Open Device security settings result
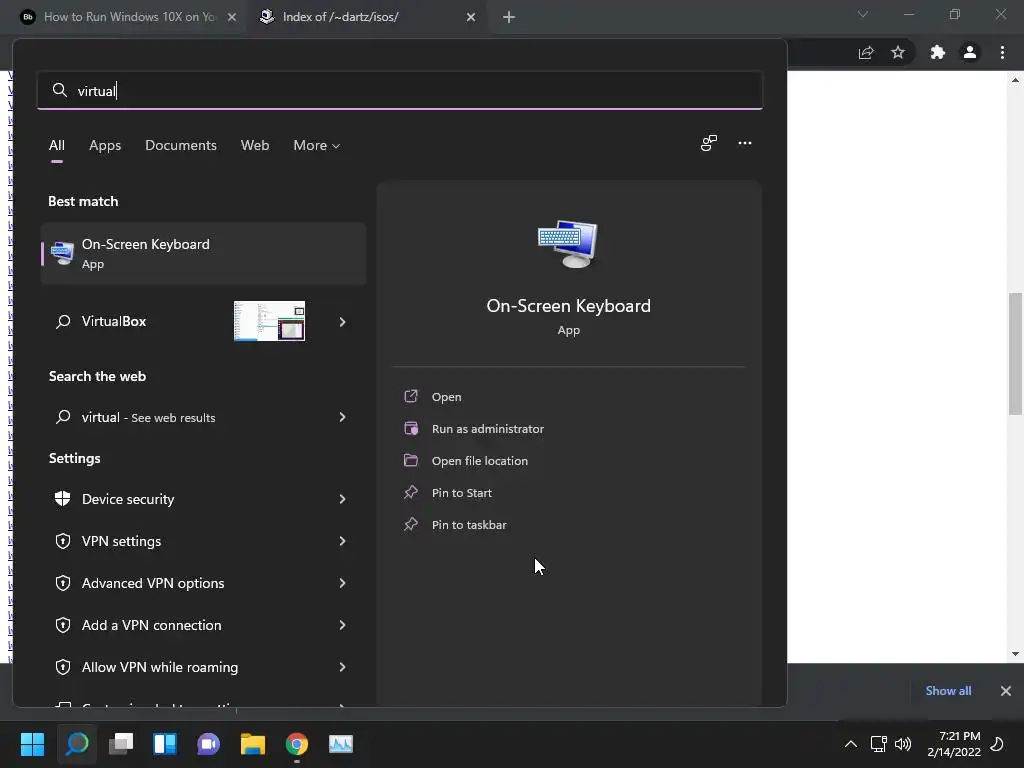1024x768 pixels. (203, 499)
